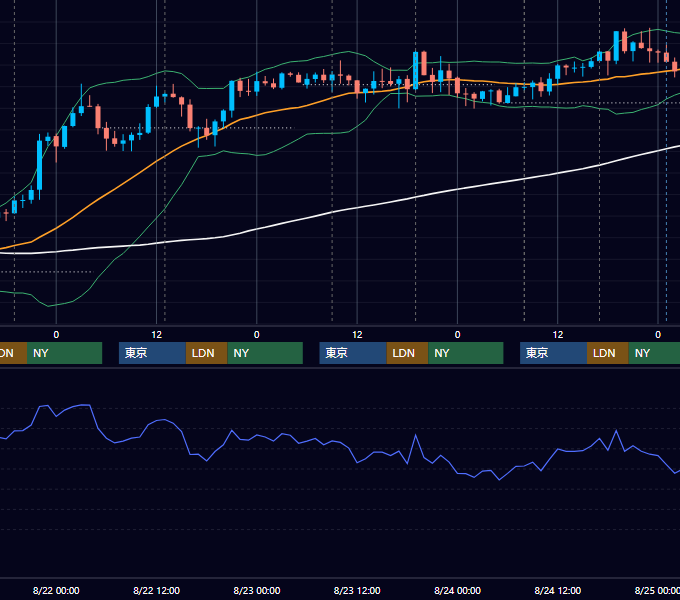Click the LDN session block on 8/22

click(x=206, y=353)
